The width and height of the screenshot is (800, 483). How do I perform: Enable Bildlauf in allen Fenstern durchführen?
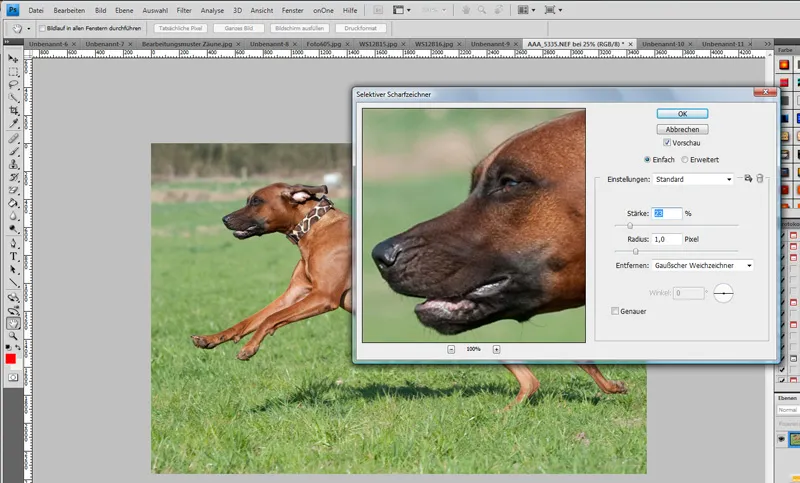(42, 29)
